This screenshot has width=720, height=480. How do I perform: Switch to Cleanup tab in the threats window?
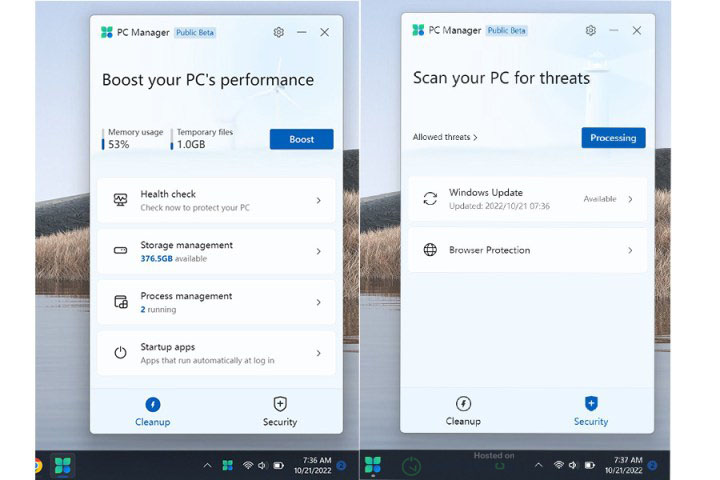(x=463, y=410)
